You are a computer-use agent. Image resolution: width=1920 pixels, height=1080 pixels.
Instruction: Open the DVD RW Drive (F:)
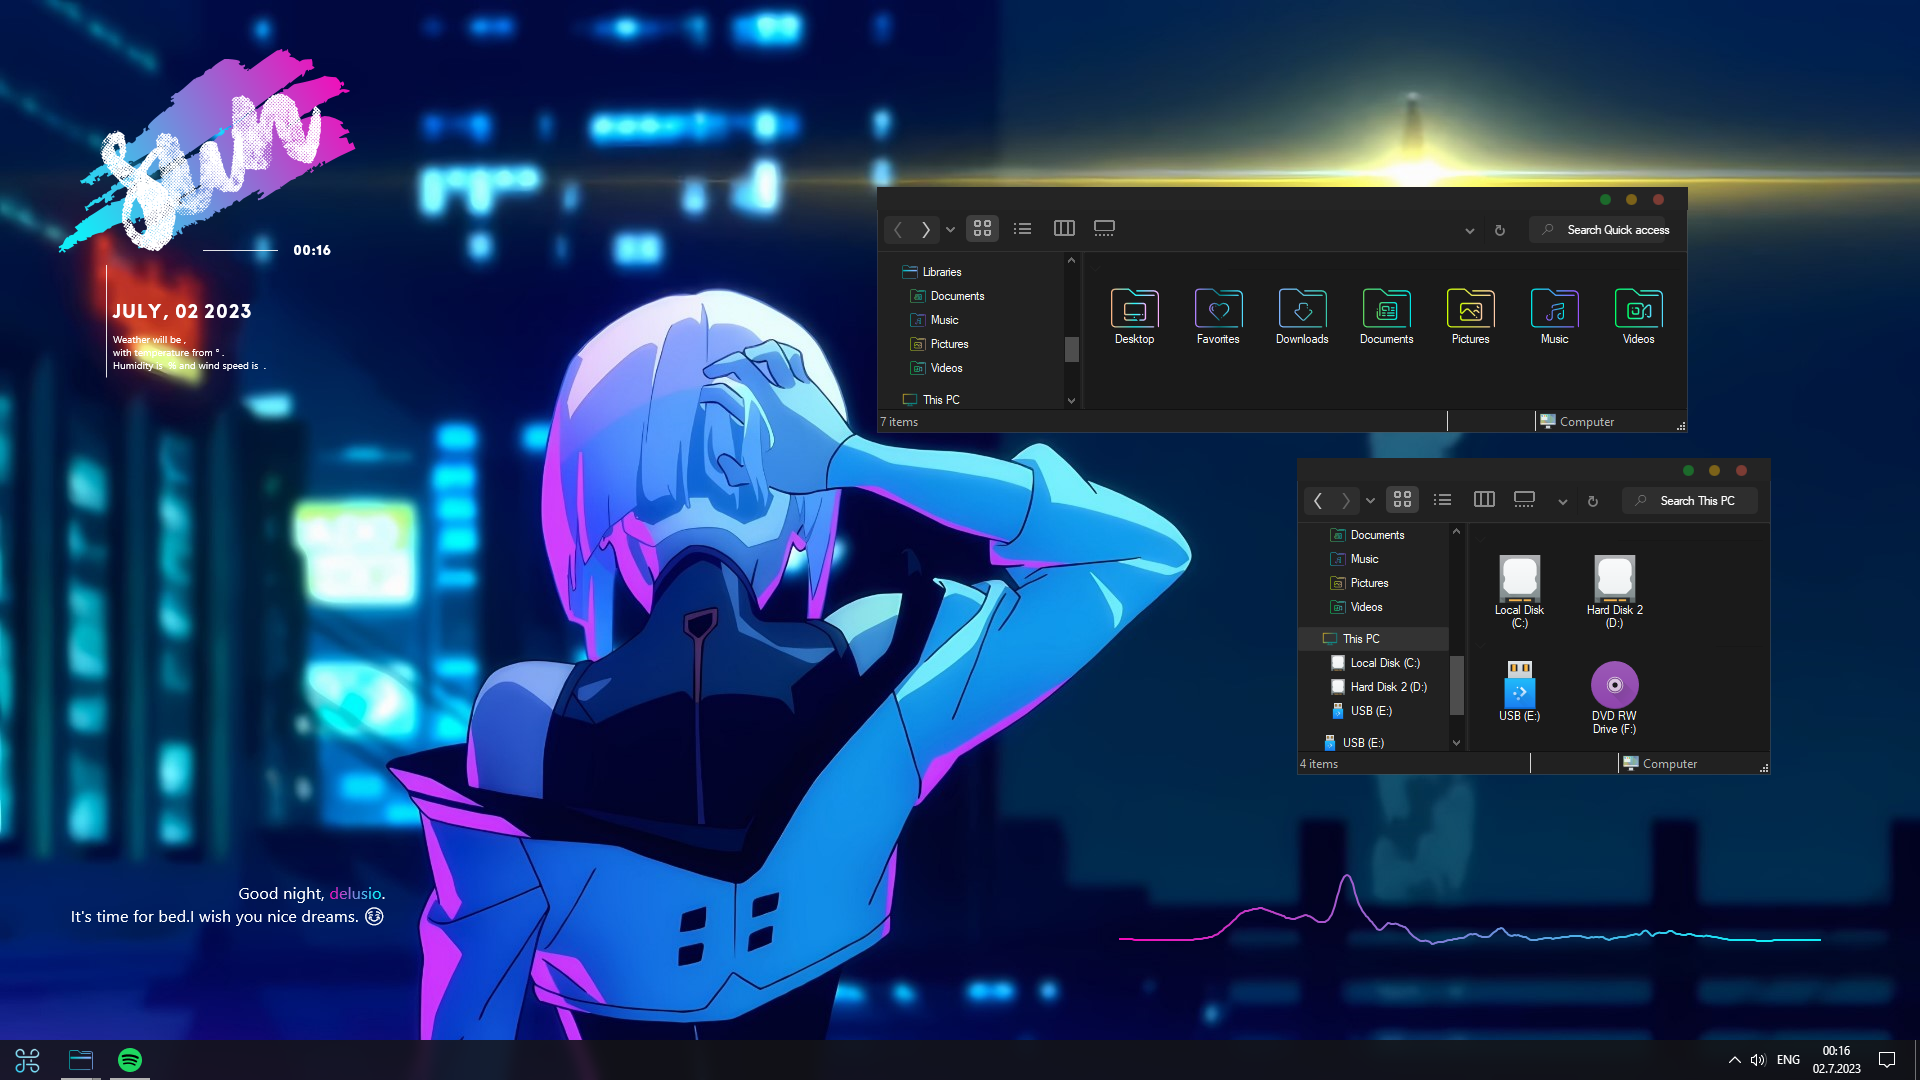(x=1614, y=684)
